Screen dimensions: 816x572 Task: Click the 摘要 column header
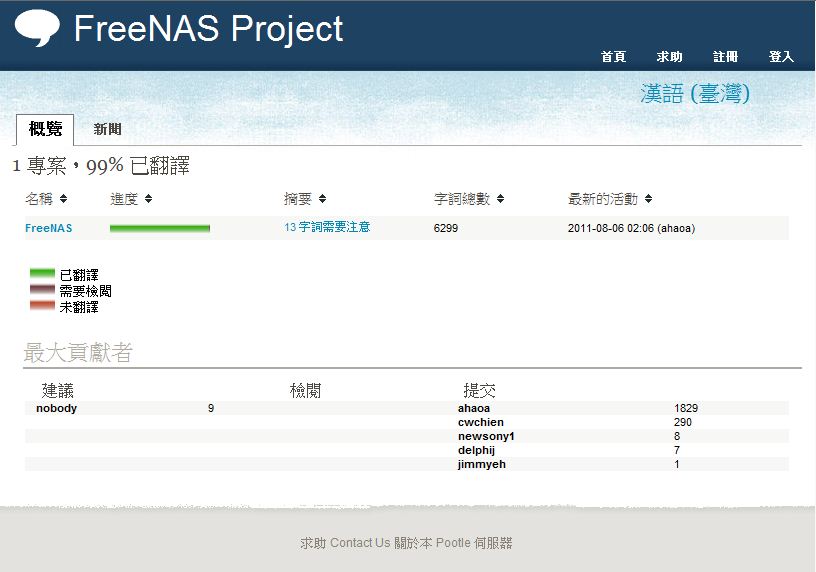(298, 199)
